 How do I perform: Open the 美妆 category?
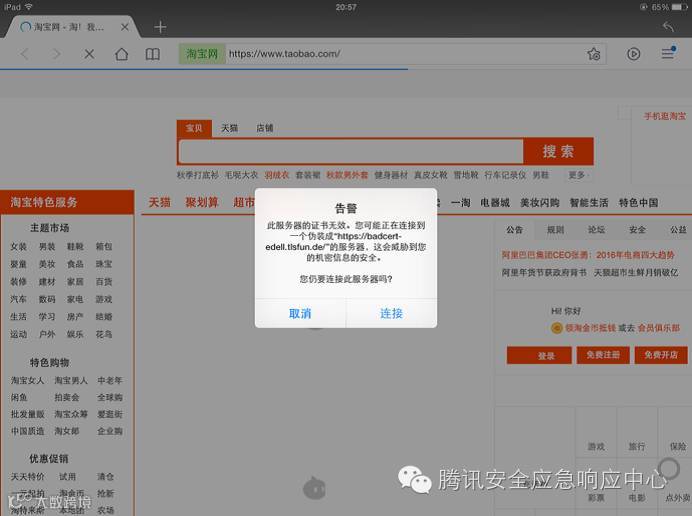click(x=47, y=264)
